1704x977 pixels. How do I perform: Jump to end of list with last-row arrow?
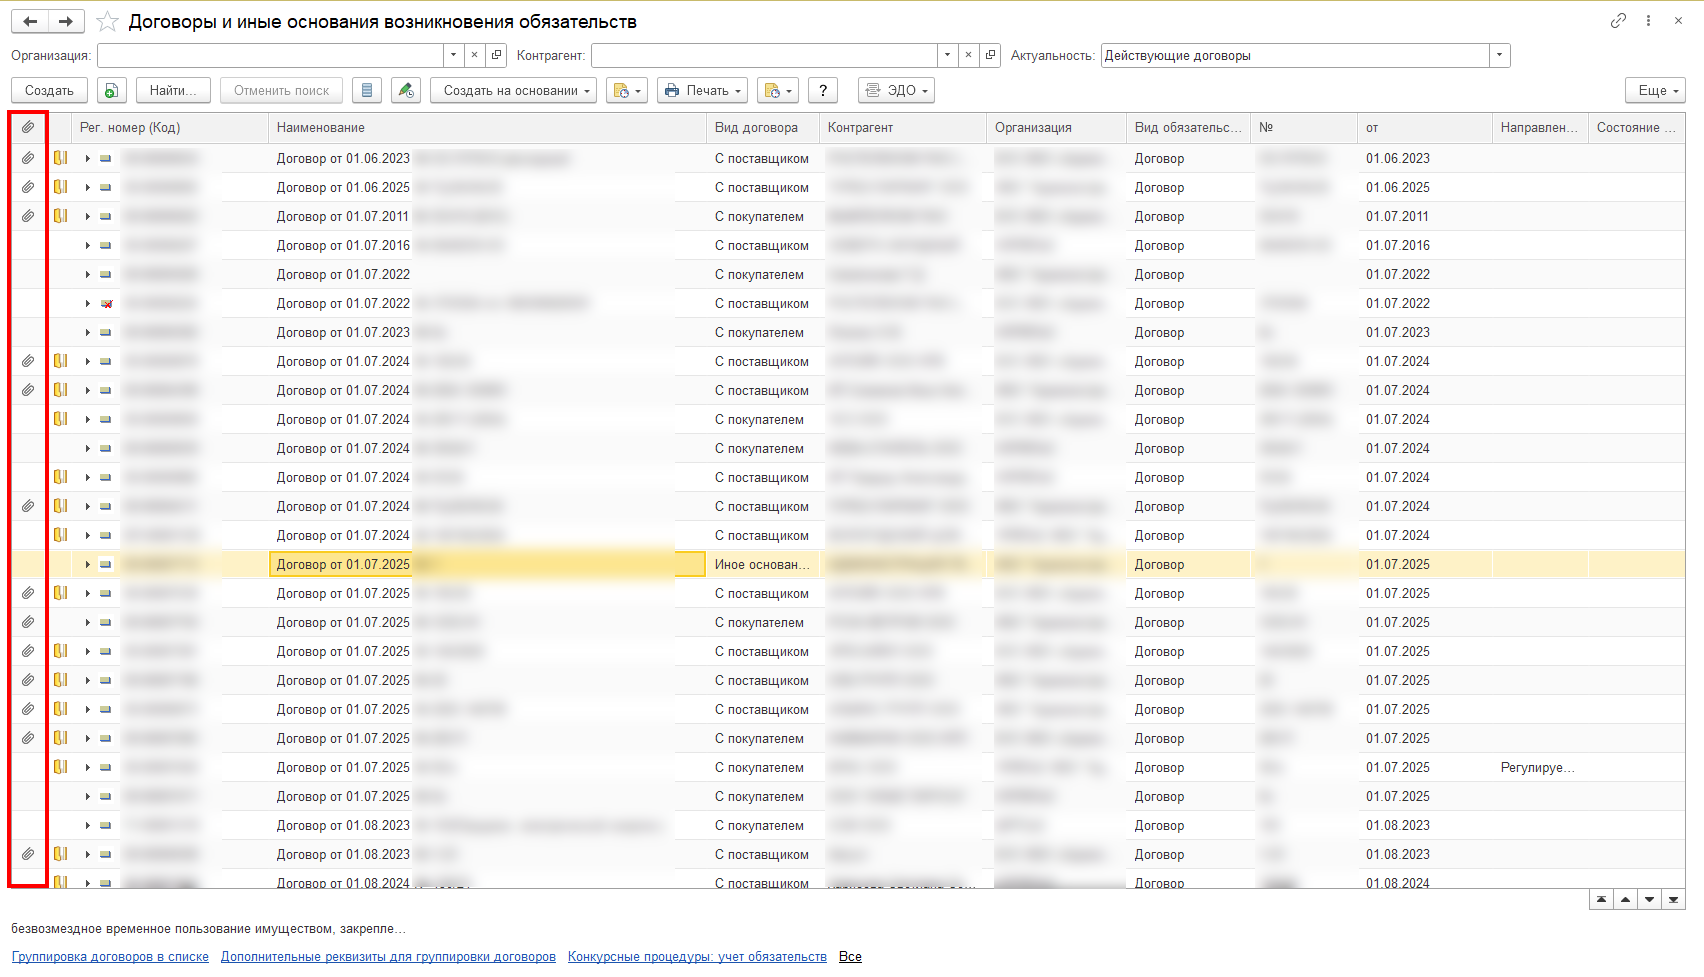[1673, 900]
